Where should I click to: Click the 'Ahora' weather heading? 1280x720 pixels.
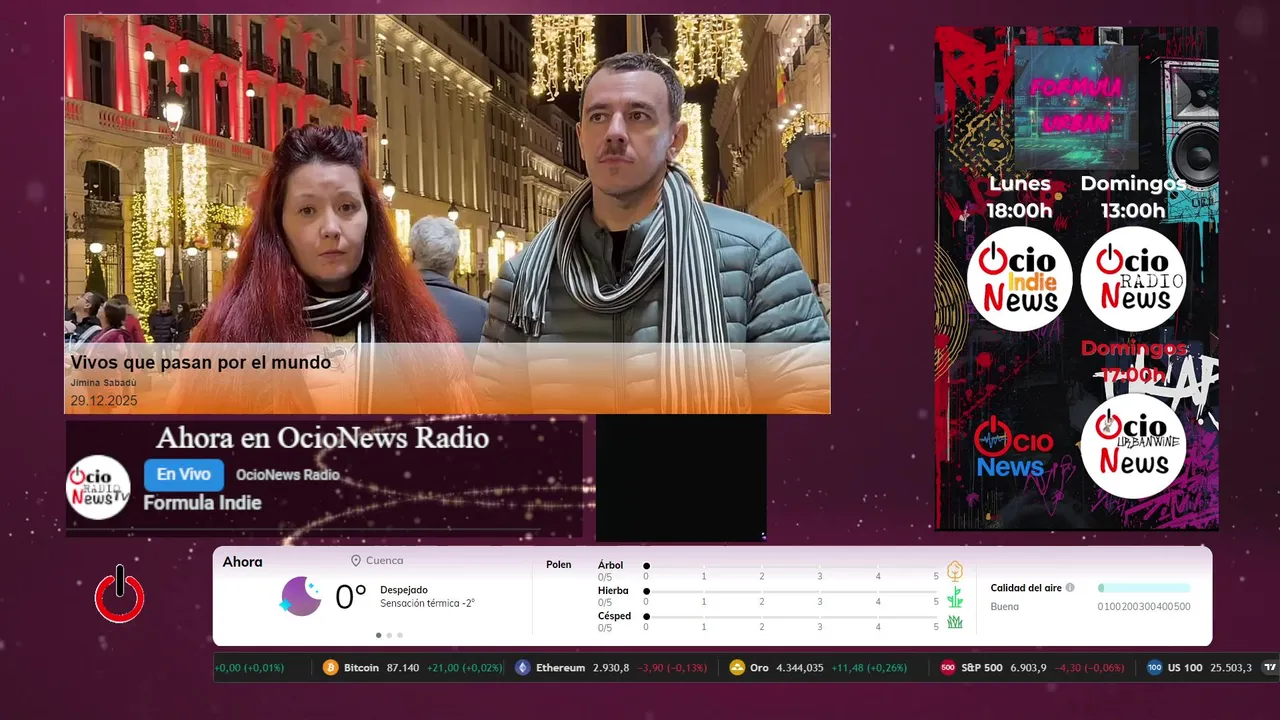(x=243, y=562)
